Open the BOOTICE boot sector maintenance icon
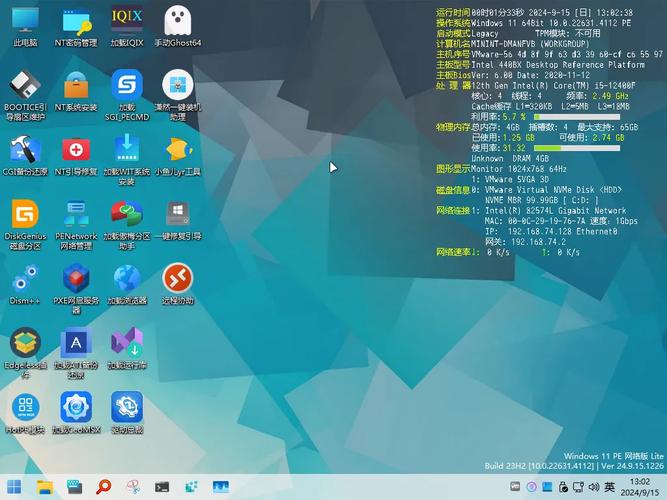The height and width of the screenshot is (500, 667). coord(25,85)
